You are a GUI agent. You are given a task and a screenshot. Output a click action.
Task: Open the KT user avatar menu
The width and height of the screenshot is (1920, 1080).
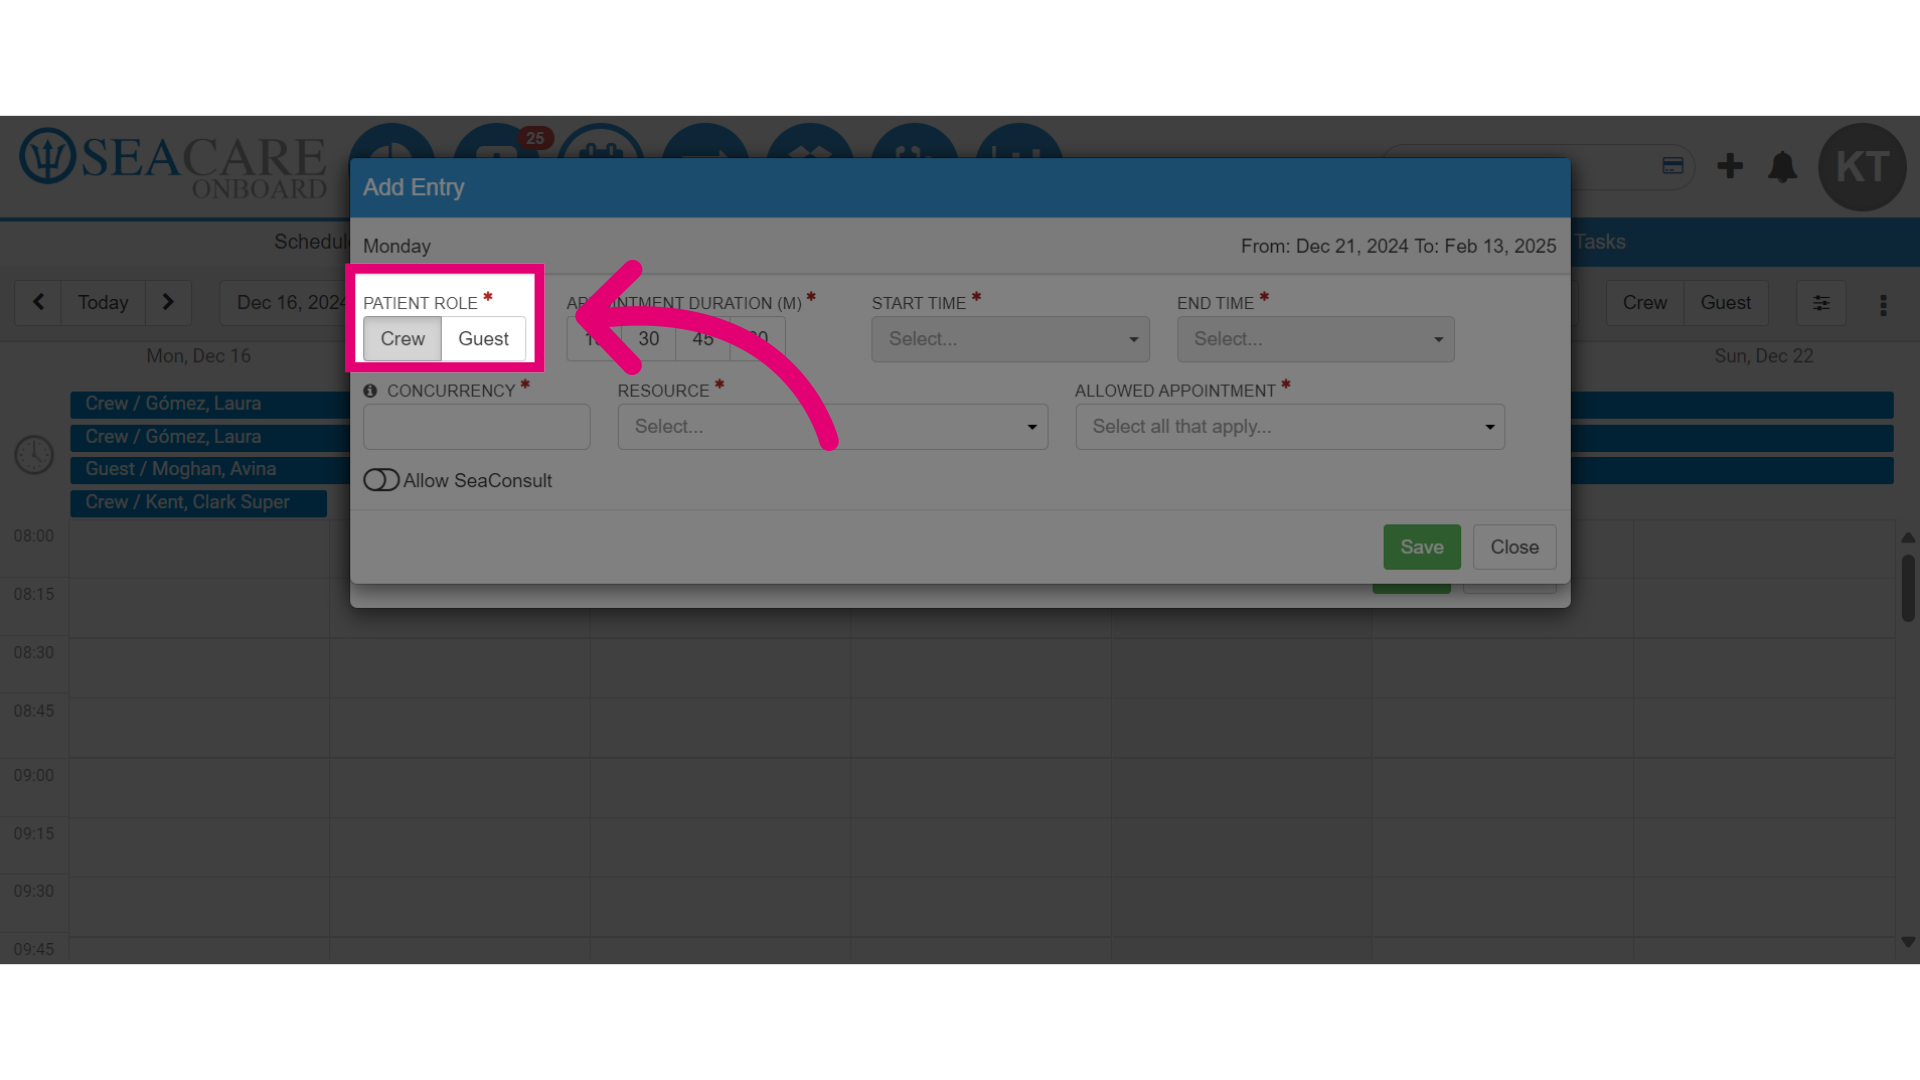click(1861, 167)
